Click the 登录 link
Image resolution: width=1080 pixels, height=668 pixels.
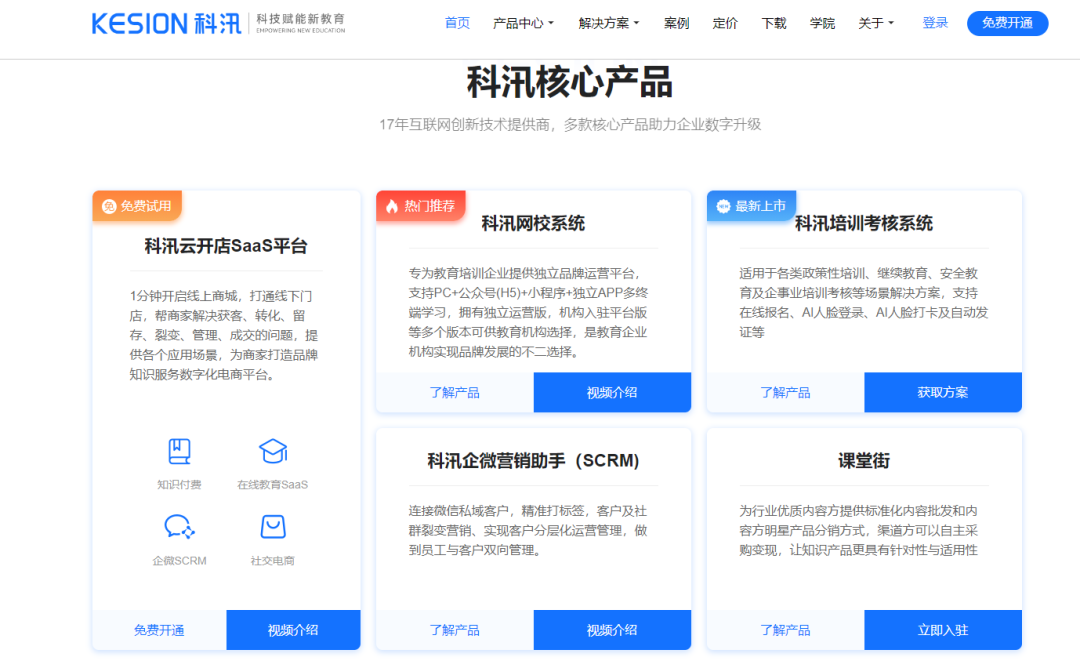tap(935, 23)
